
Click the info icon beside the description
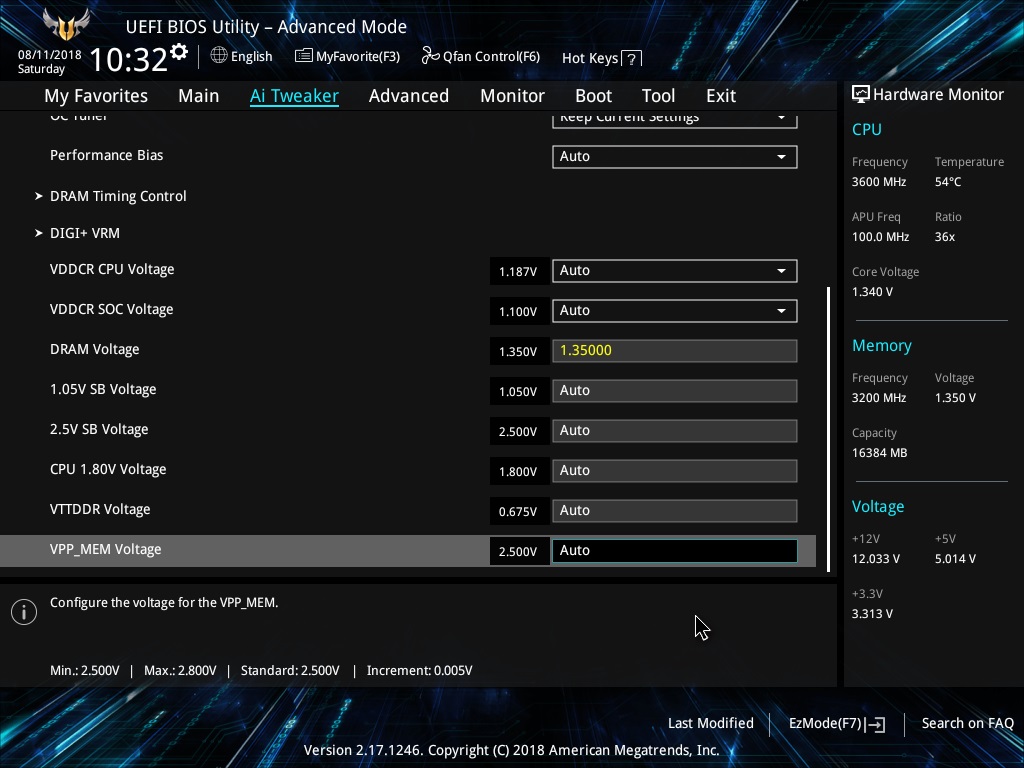24,612
